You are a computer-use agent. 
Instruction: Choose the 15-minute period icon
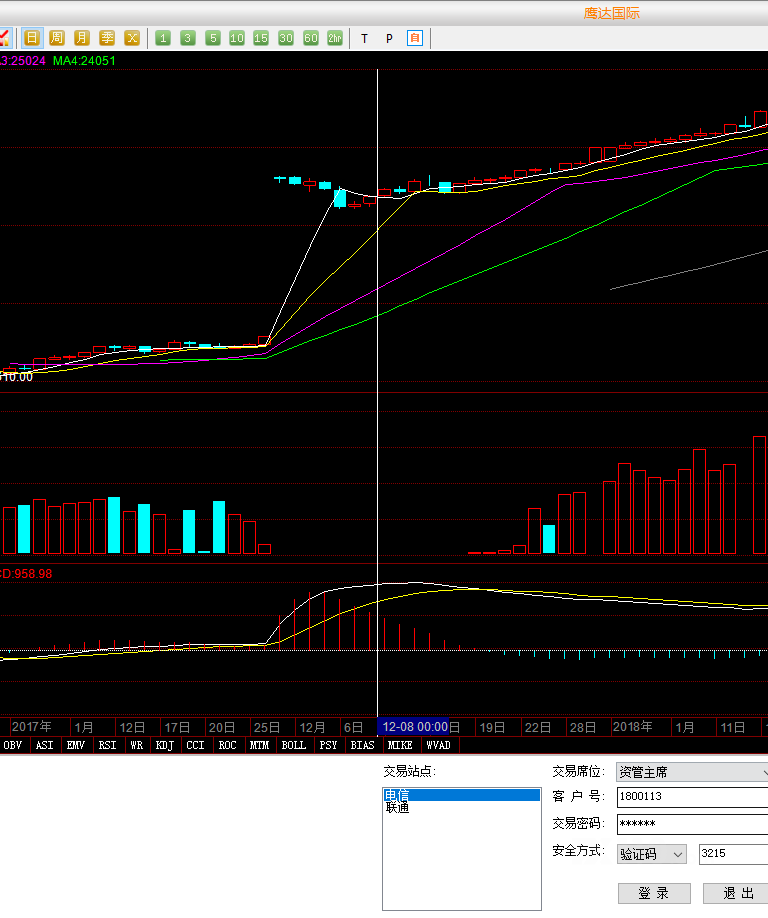pyautogui.click(x=261, y=38)
